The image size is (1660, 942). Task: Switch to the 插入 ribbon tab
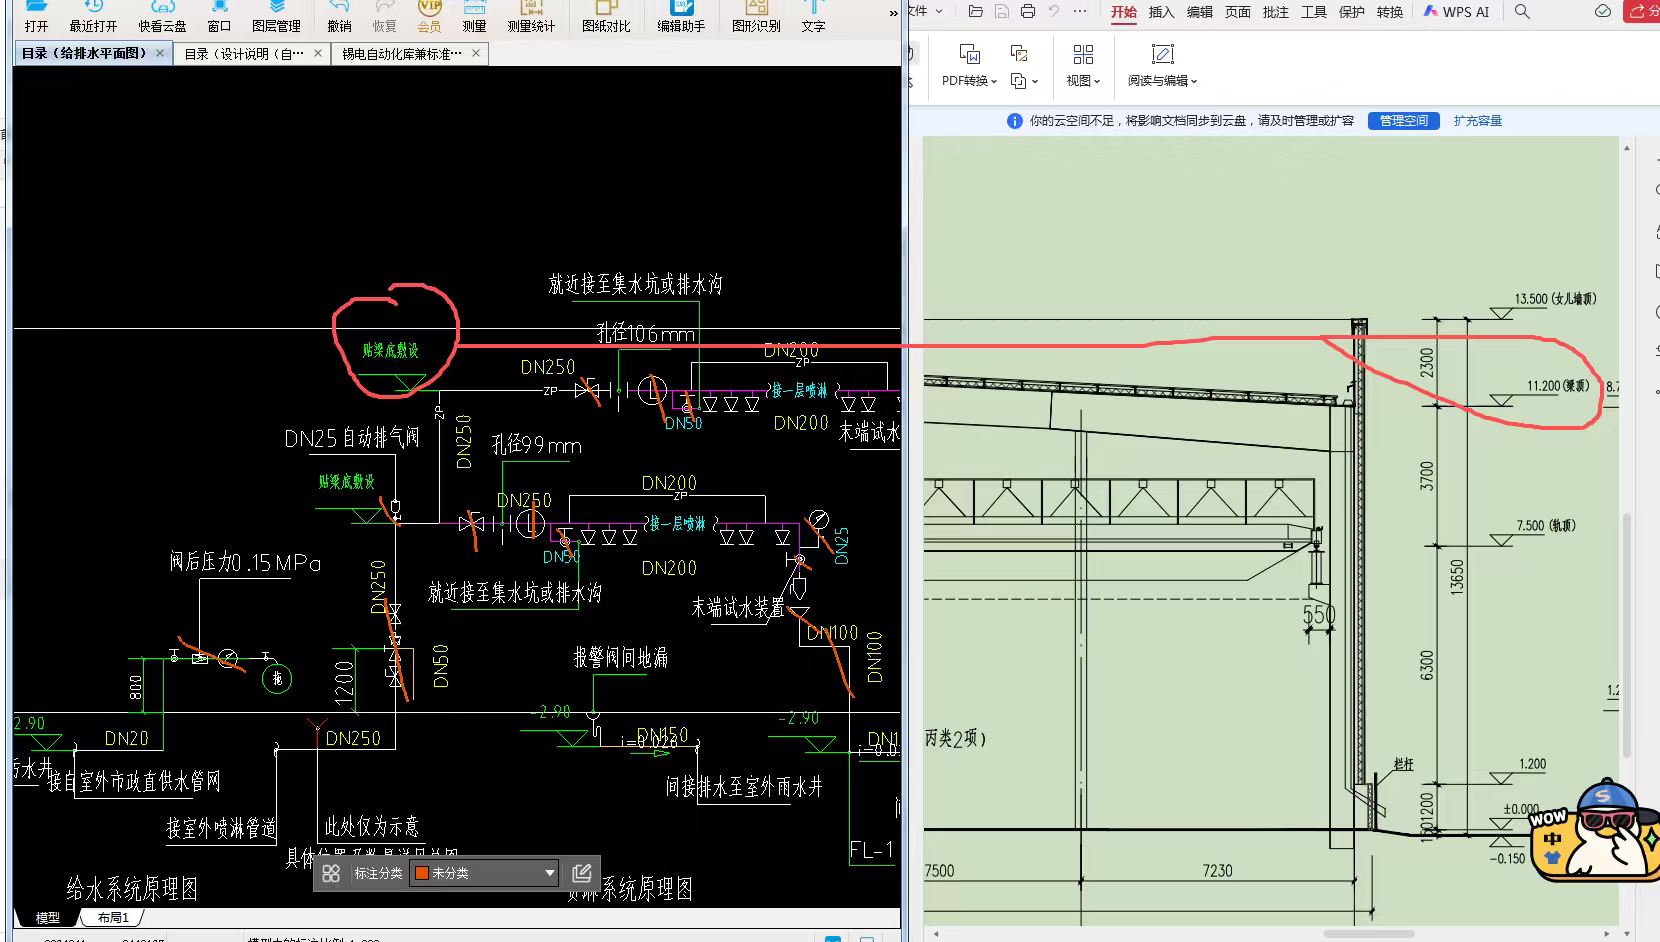point(1161,12)
